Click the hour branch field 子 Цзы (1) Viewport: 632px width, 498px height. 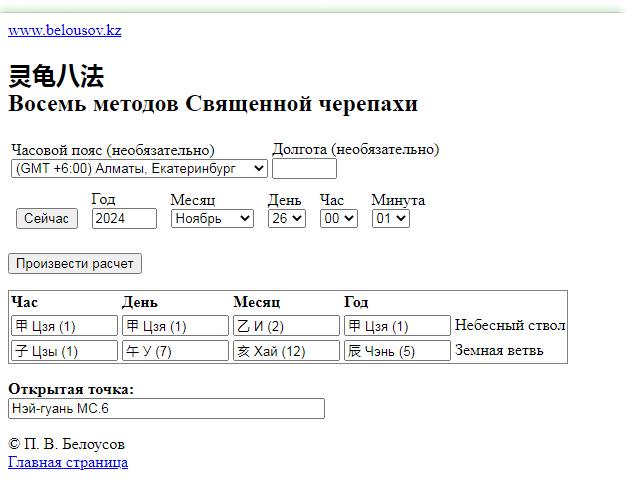pyautogui.click(x=64, y=351)
